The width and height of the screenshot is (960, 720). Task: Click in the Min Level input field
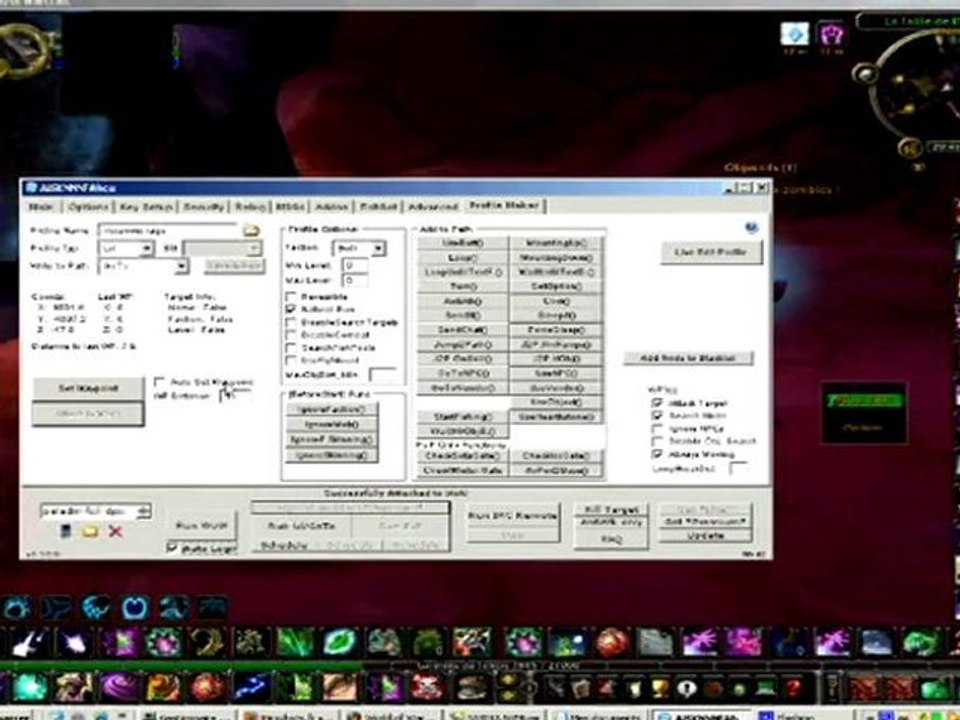click(355, 266)
